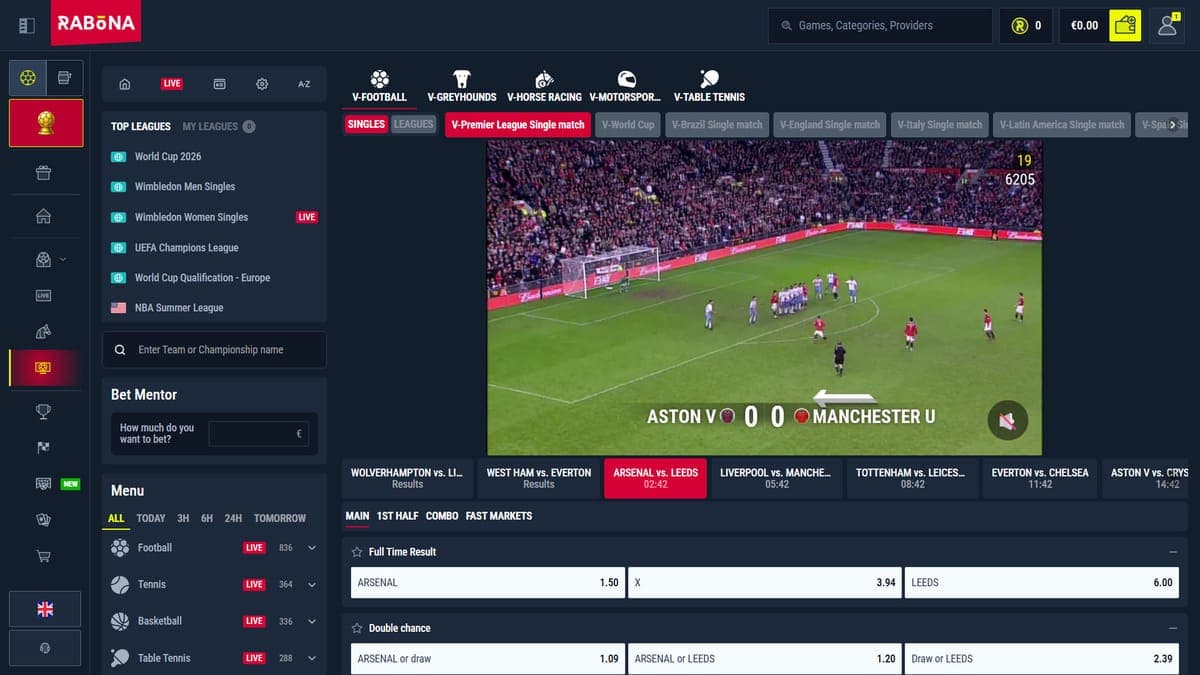Go to the sidebar home house icon

43,216
